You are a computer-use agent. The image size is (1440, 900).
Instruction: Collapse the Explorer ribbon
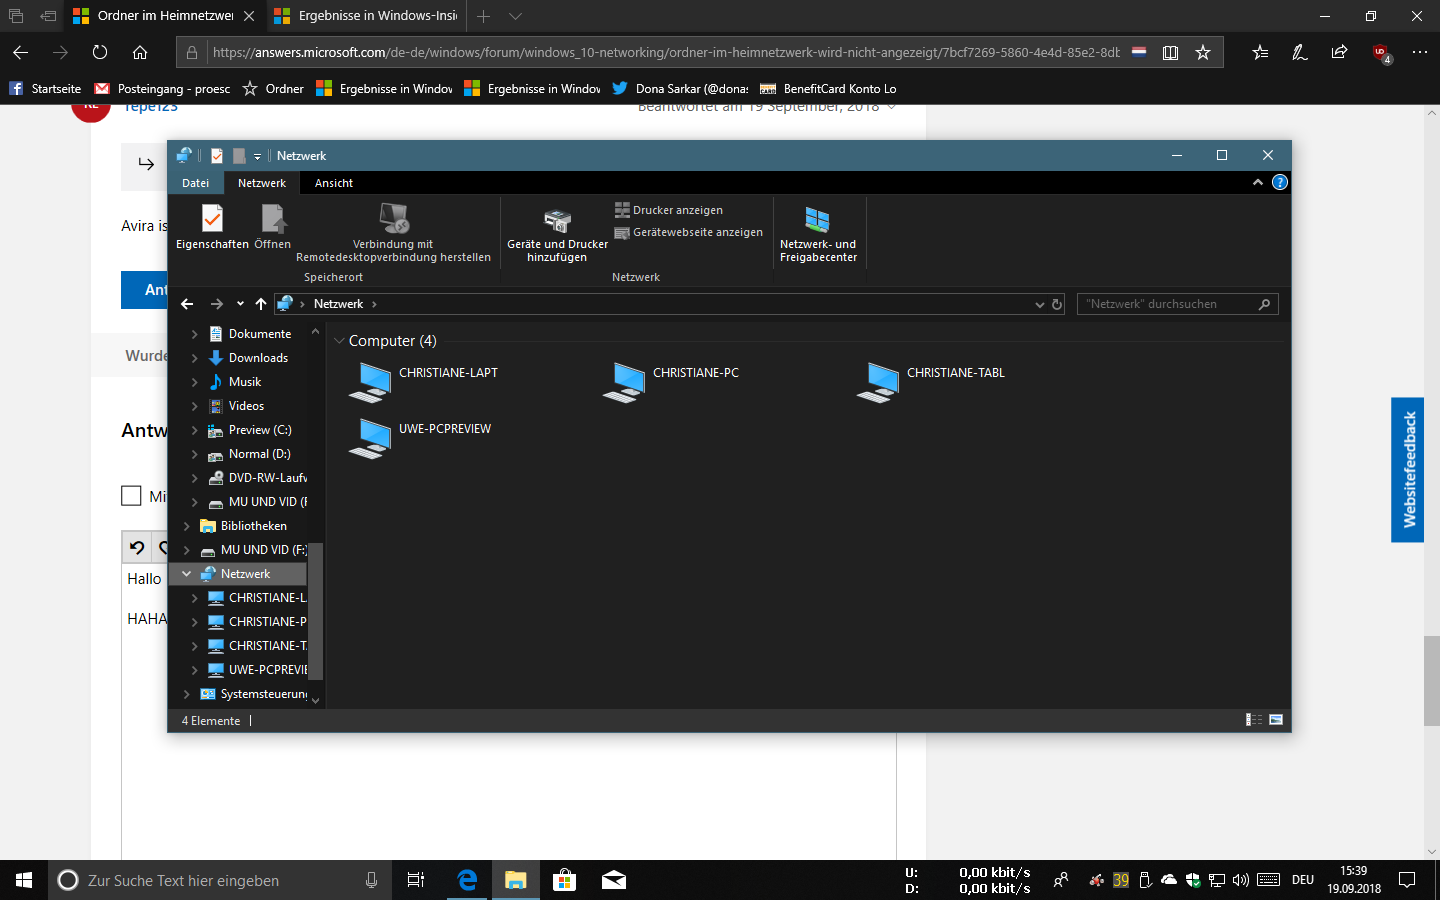[1258, 183]
